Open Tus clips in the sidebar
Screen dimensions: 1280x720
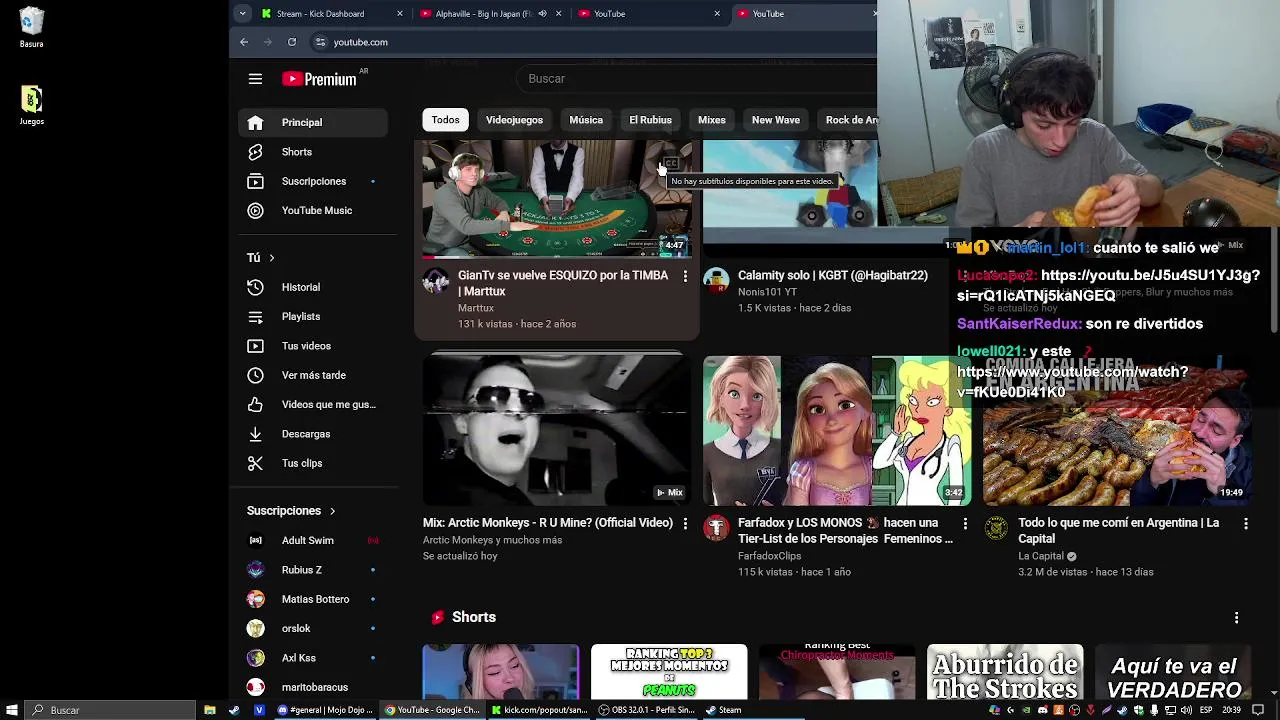coord(313,463)
